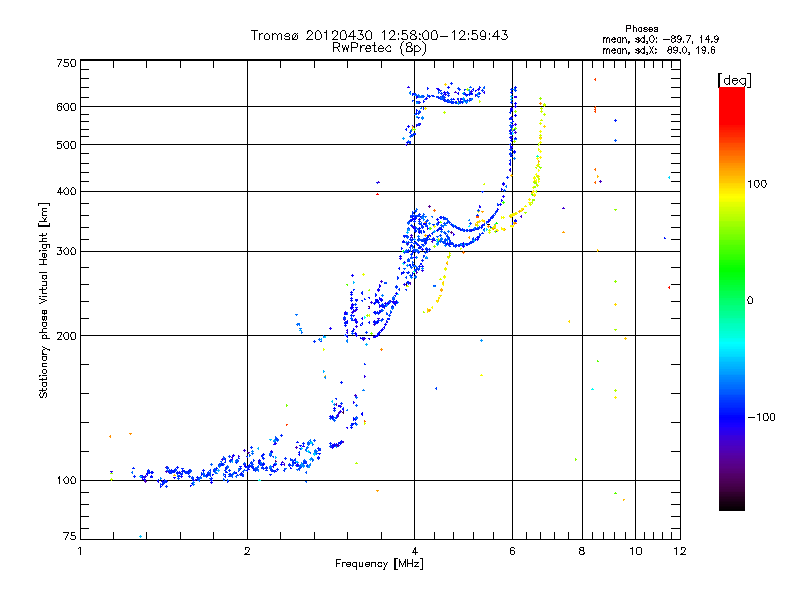Image resolution: width=800 pixels, height=600 pixels.
Task: Click the '[deg]' colorbar unit label
Action: pyautogui.click(x=734, y=80)
